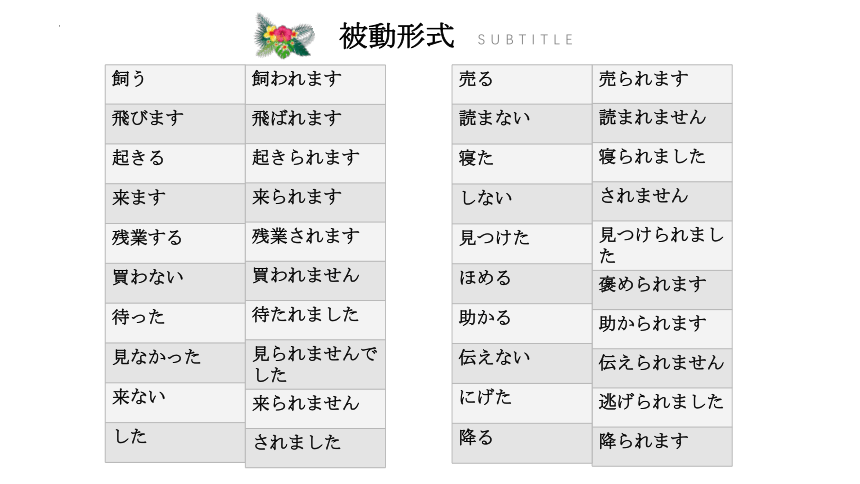Viewport: 860px width, 484px height.
Task: Select the しない table cell
Action: point(522,204)
